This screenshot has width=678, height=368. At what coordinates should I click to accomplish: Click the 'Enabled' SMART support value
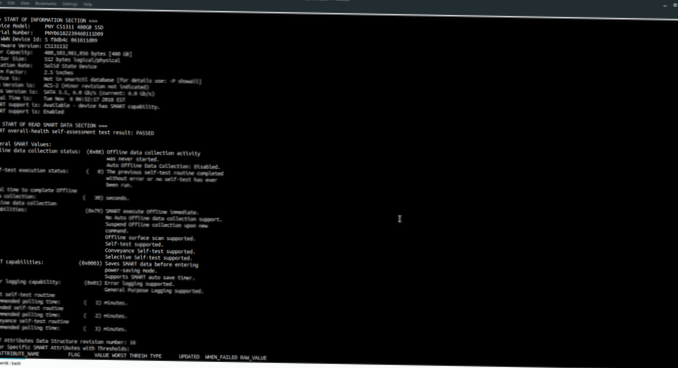pyautogui.click(x=54, y=112)
